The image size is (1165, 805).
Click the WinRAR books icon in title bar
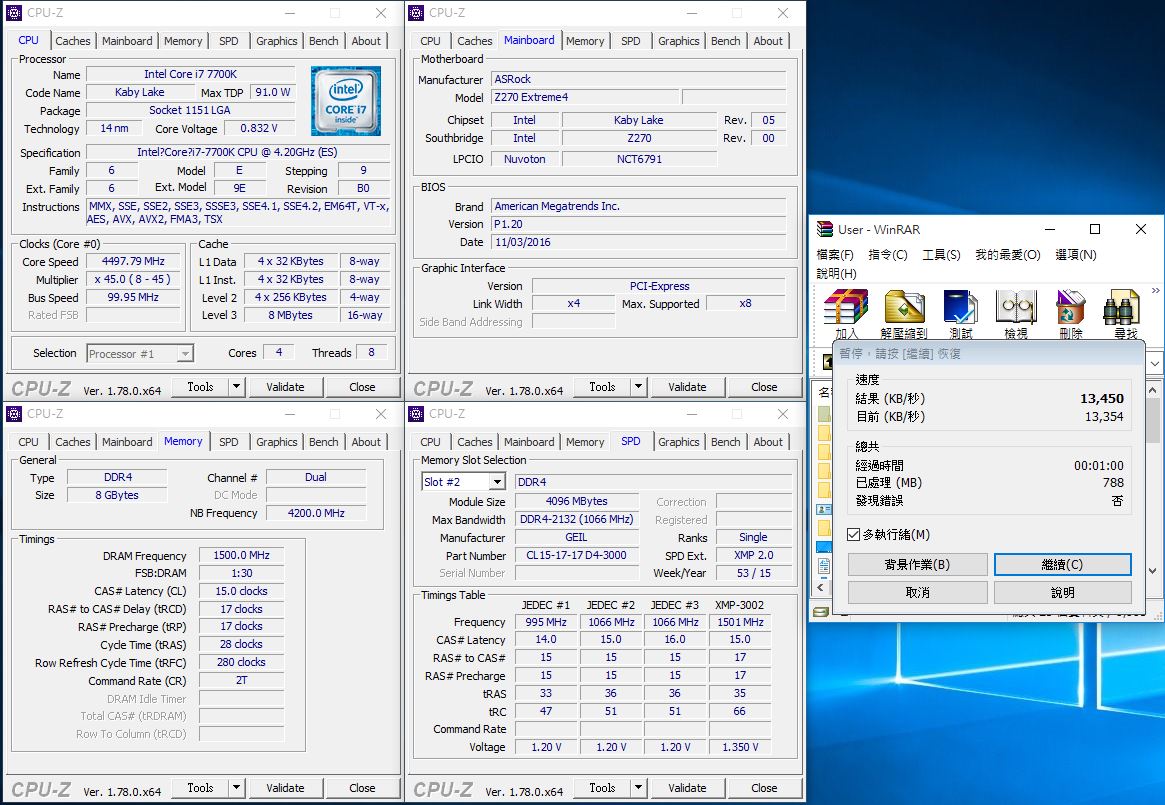[825, 229]
